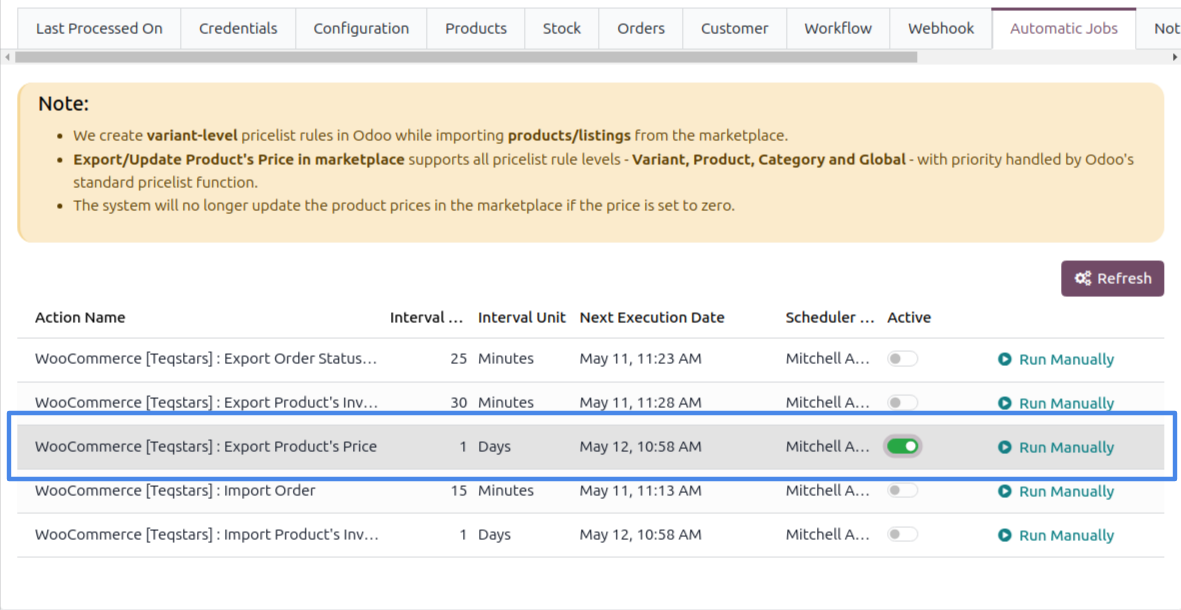Click May 11, 11:13 AM execution date
The width and height of the screenshot is (1181, 610).
coord(640,490)
